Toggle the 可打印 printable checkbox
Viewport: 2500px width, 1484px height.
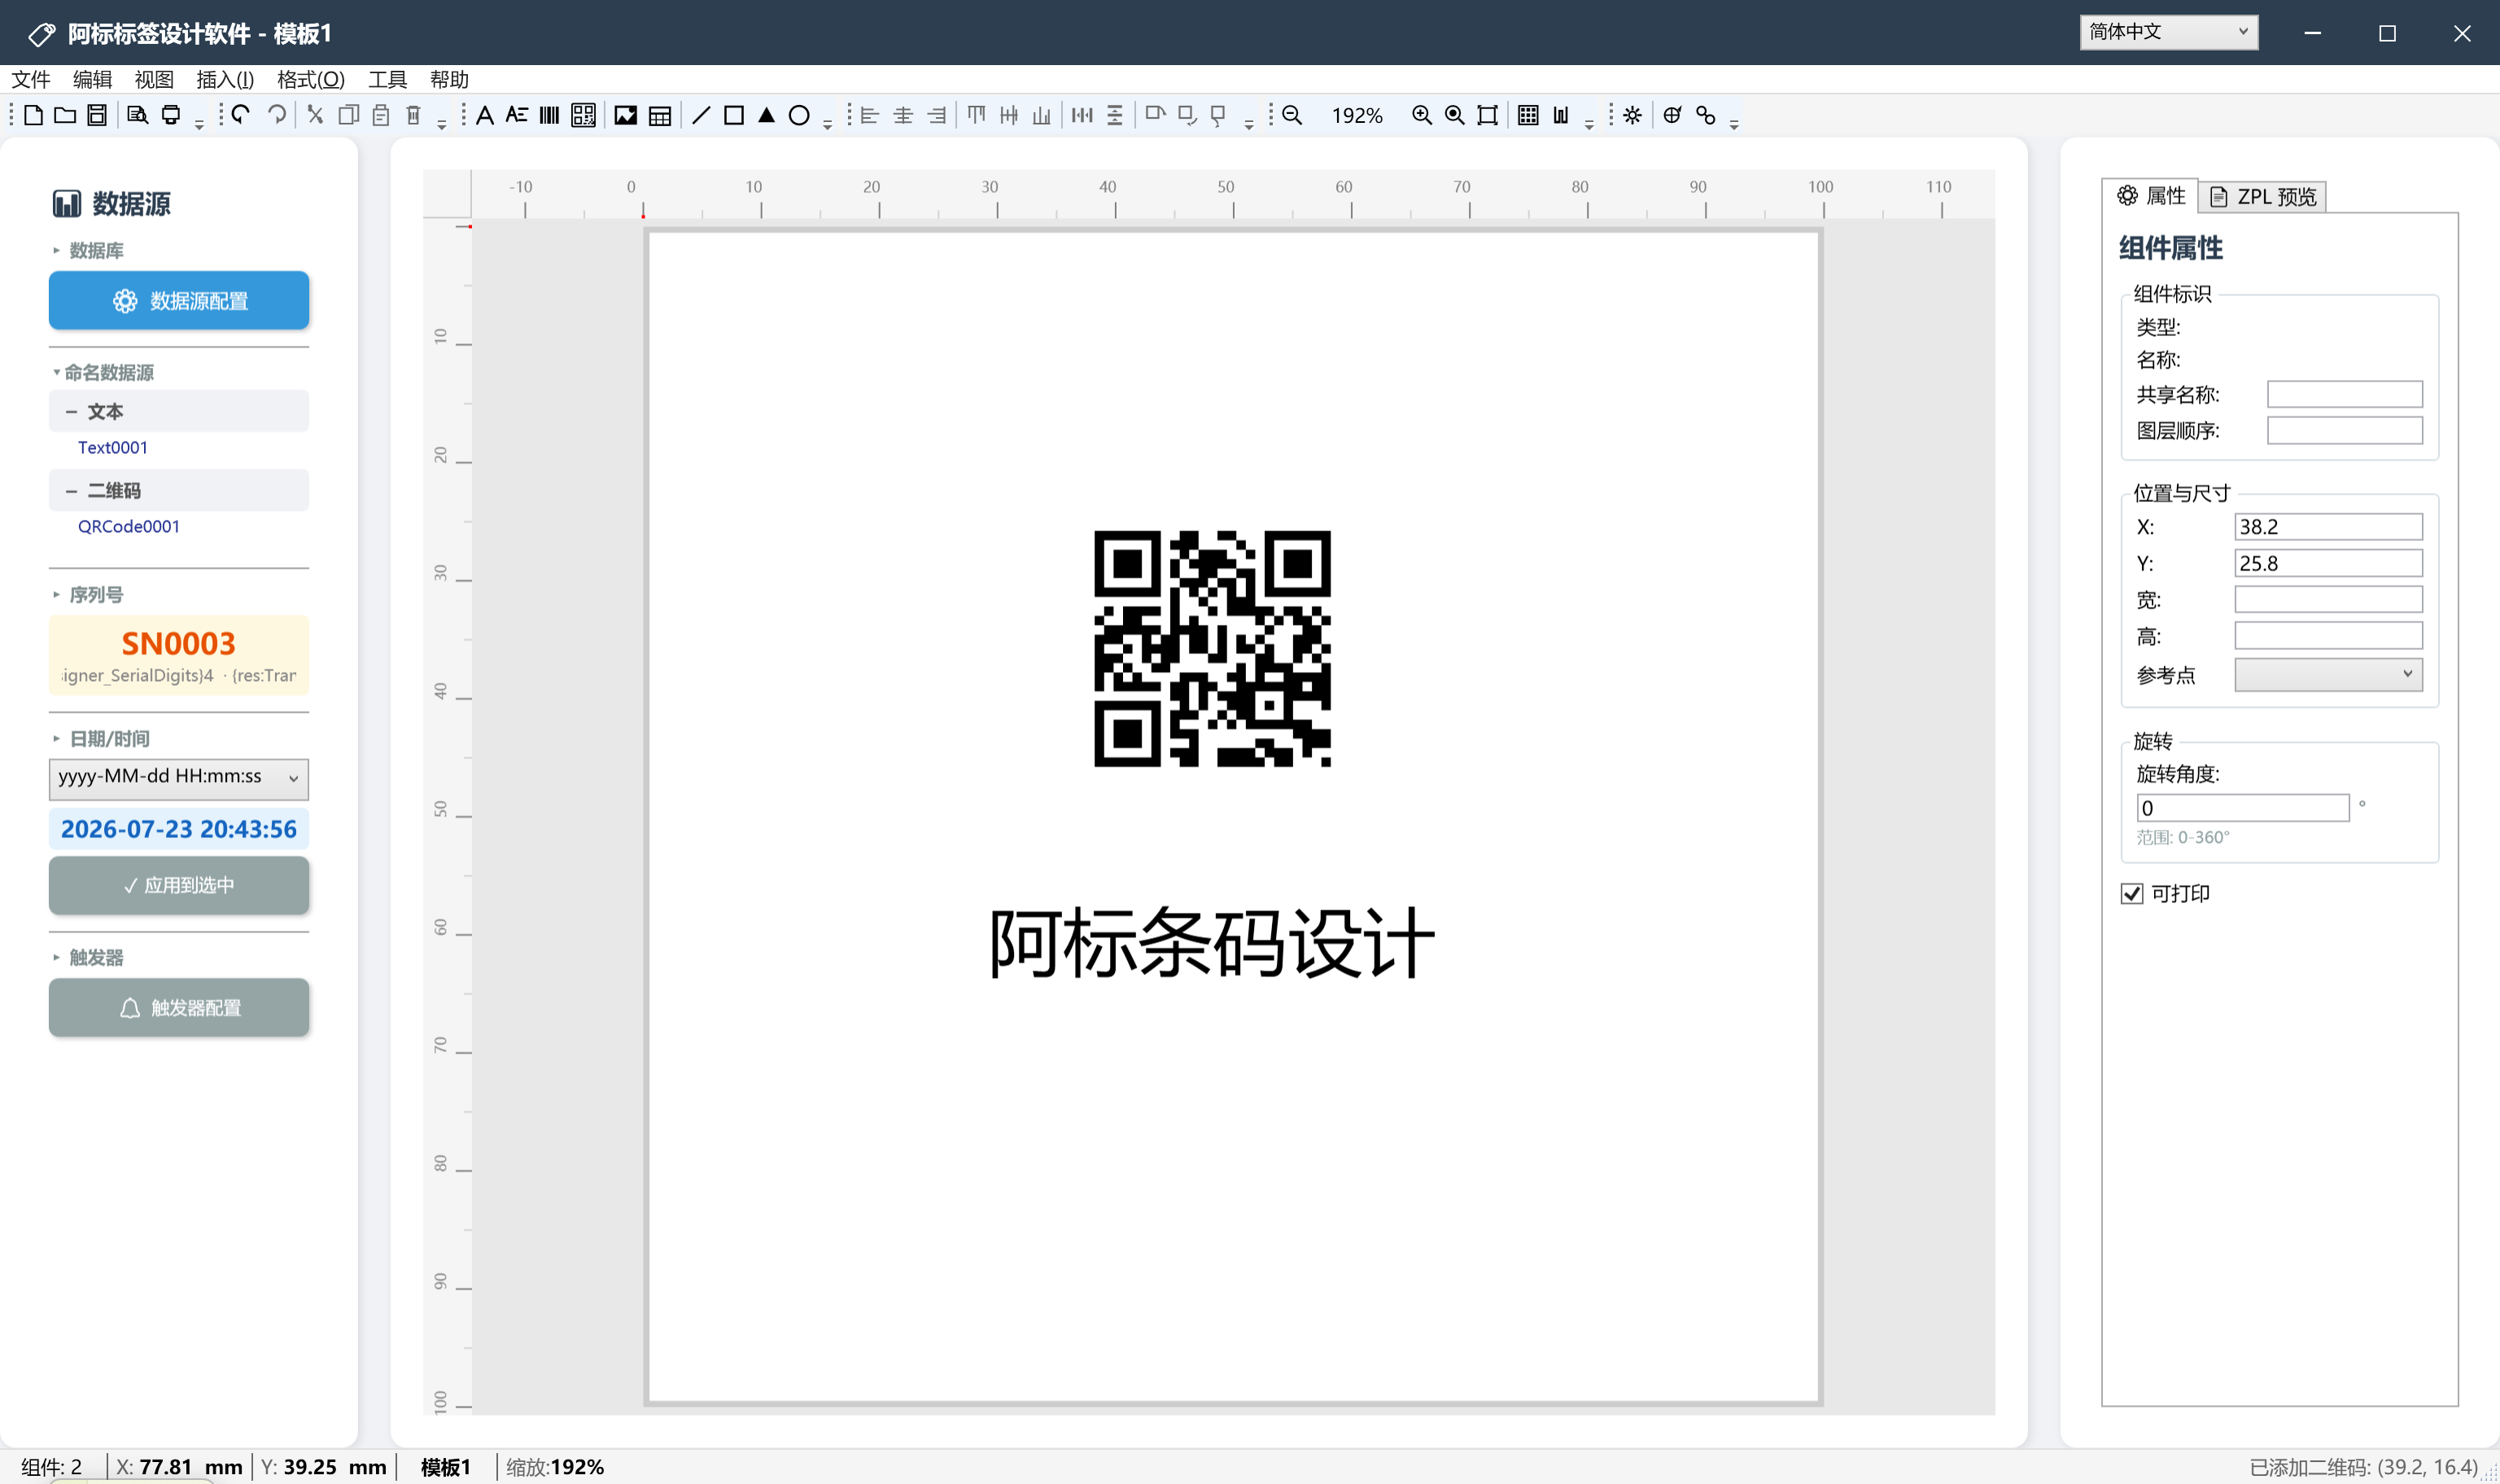point(2131,893)
